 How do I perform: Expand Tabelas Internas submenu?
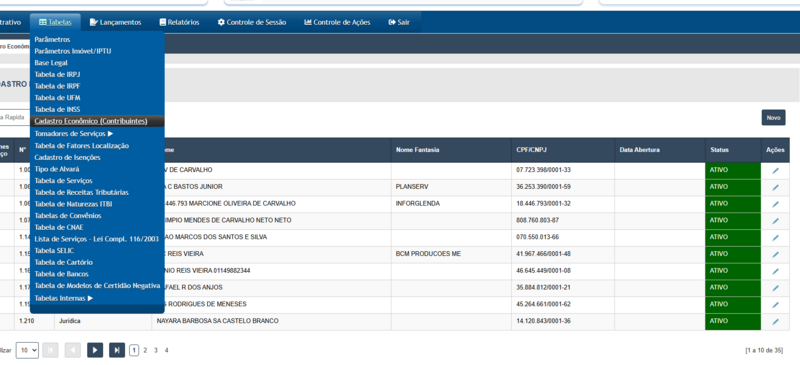[x=64, y=298]
